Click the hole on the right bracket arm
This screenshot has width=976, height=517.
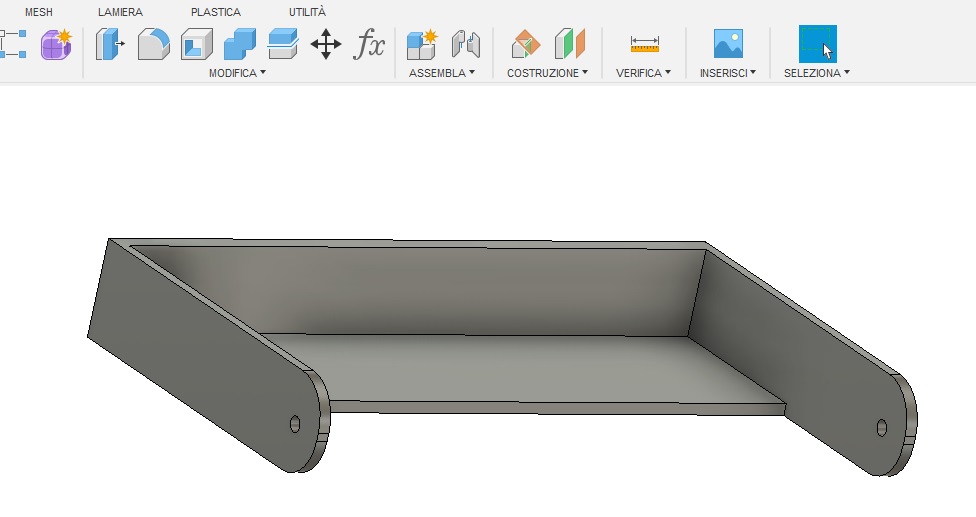coord(881,427)
